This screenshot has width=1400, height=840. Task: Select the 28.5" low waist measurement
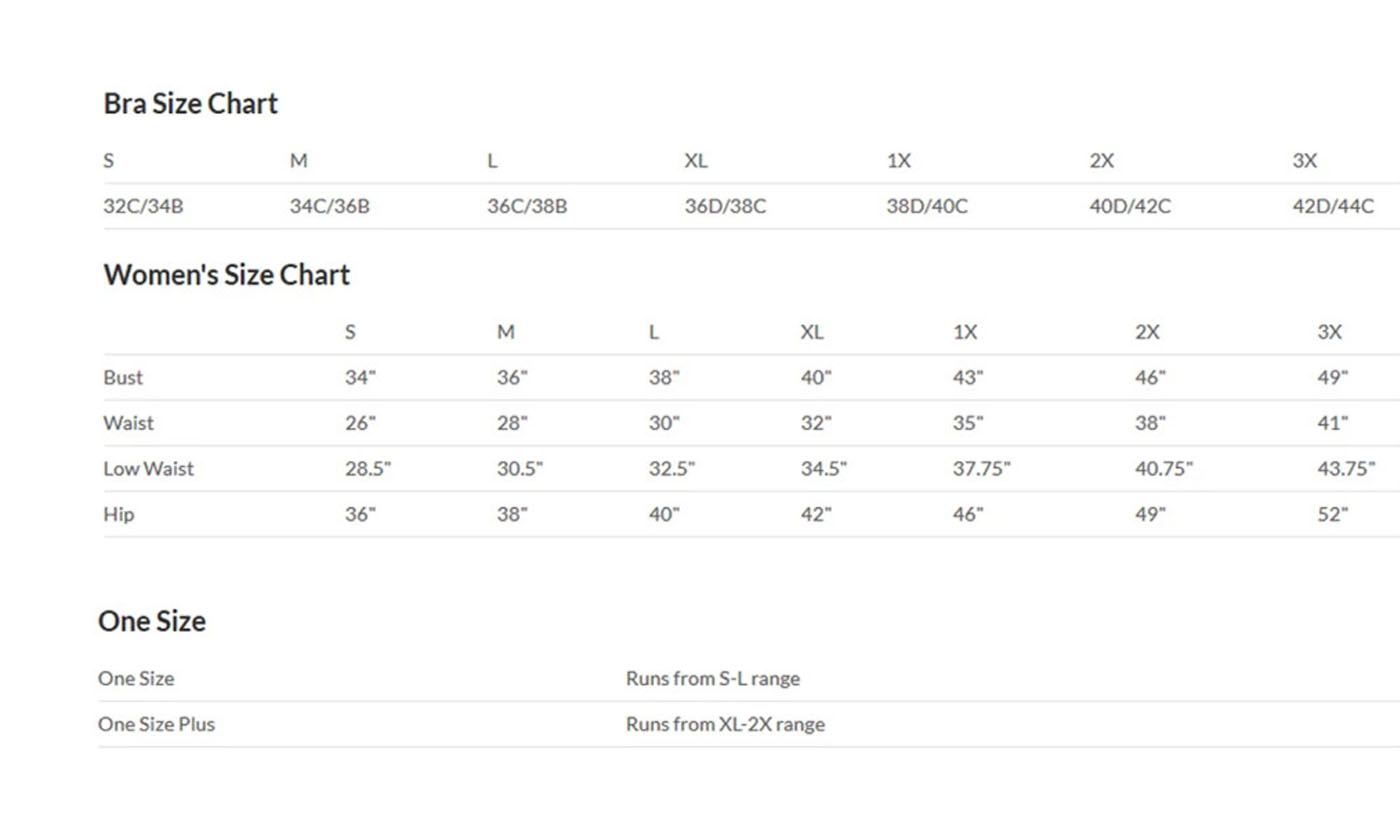[x=368, y=469]
